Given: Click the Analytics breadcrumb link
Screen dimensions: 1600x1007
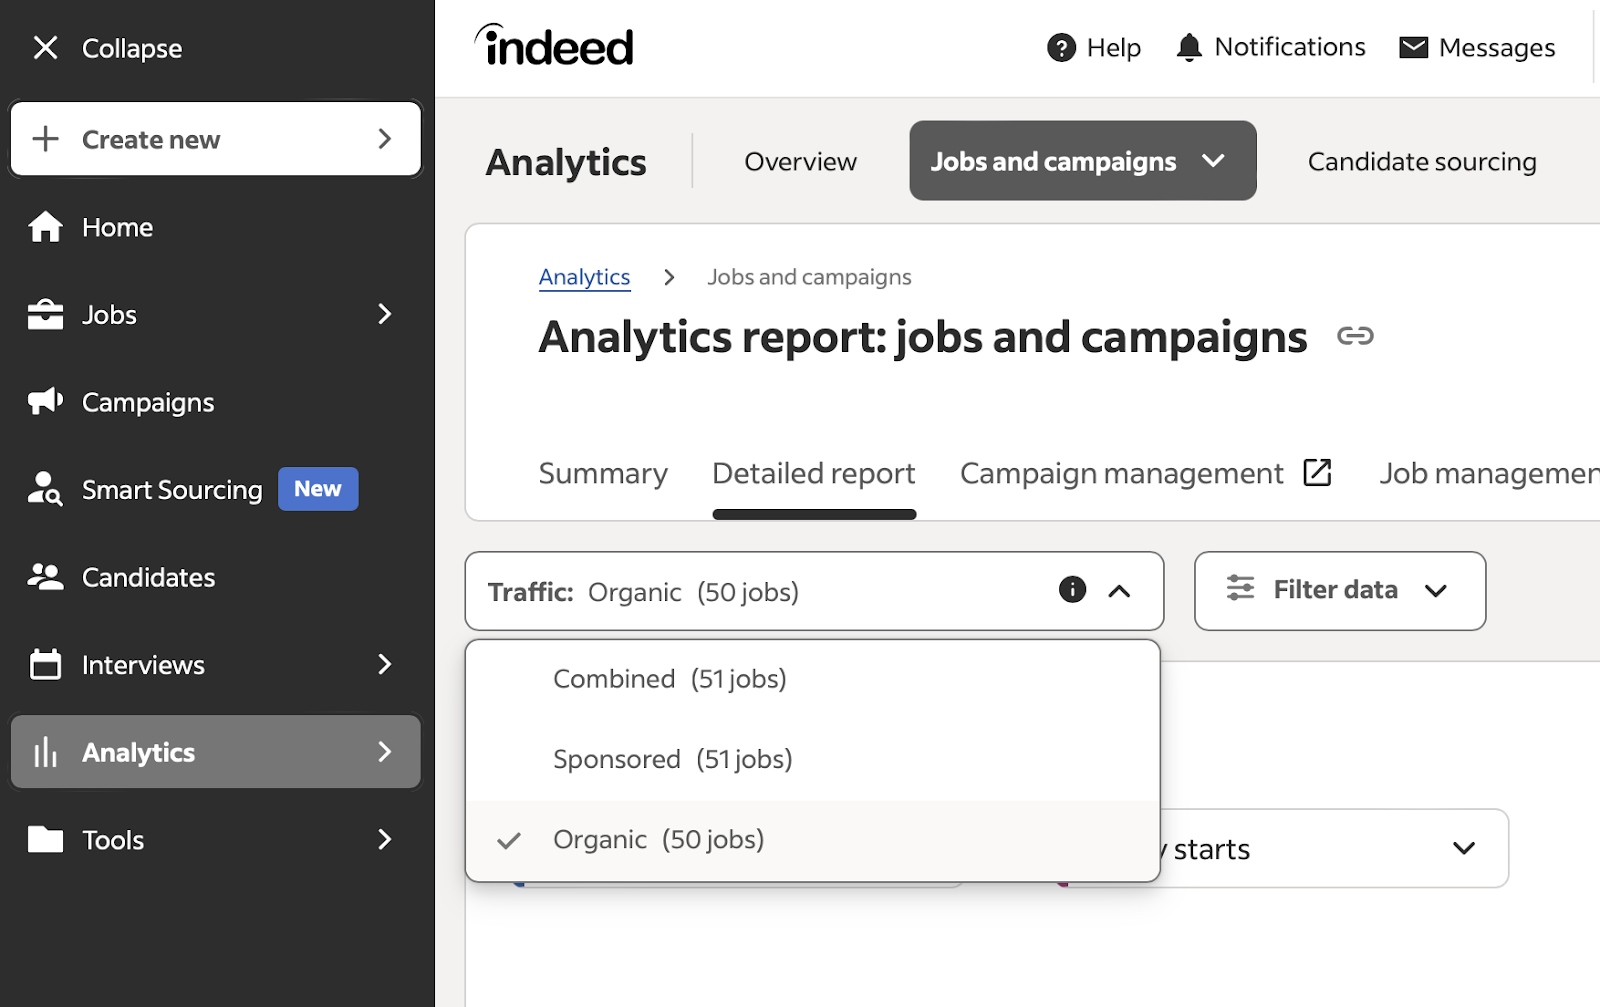Looking at the screenshot, I should pos(585,277).
